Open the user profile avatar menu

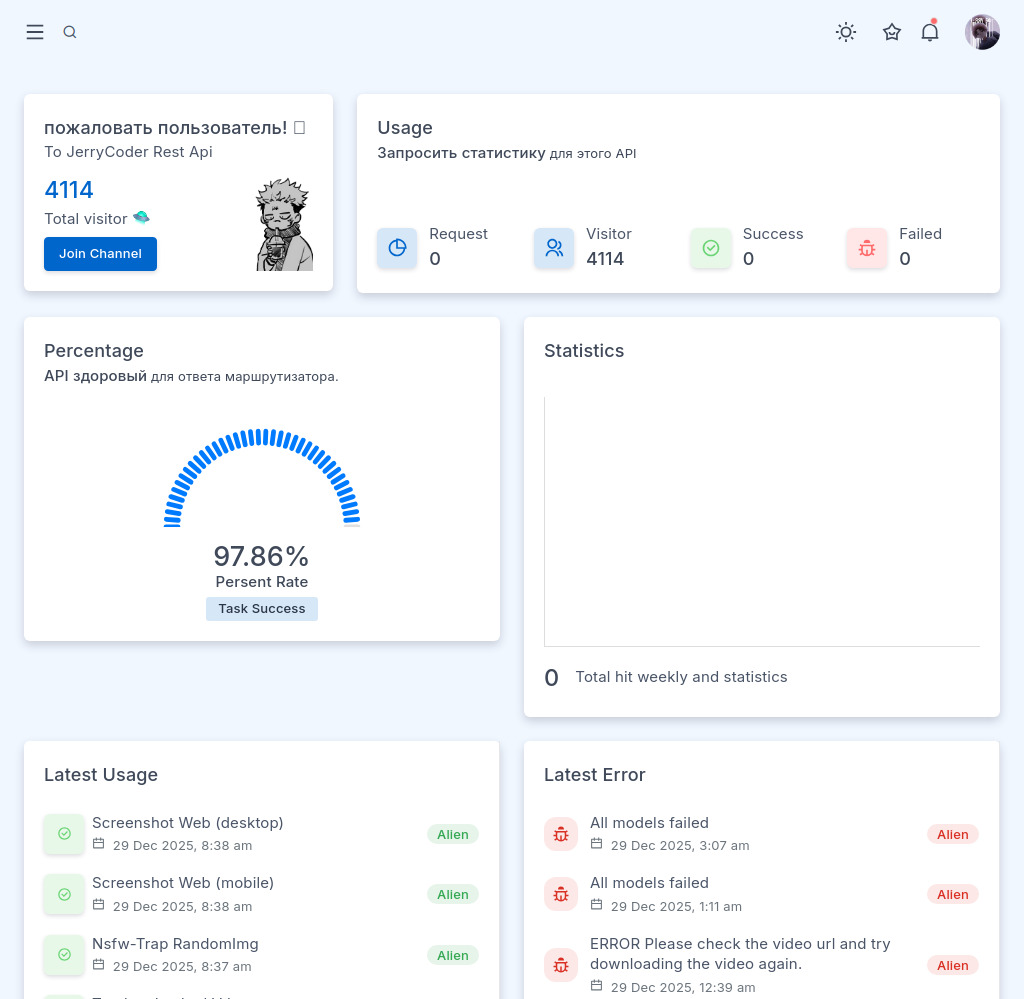pos(982,32)
